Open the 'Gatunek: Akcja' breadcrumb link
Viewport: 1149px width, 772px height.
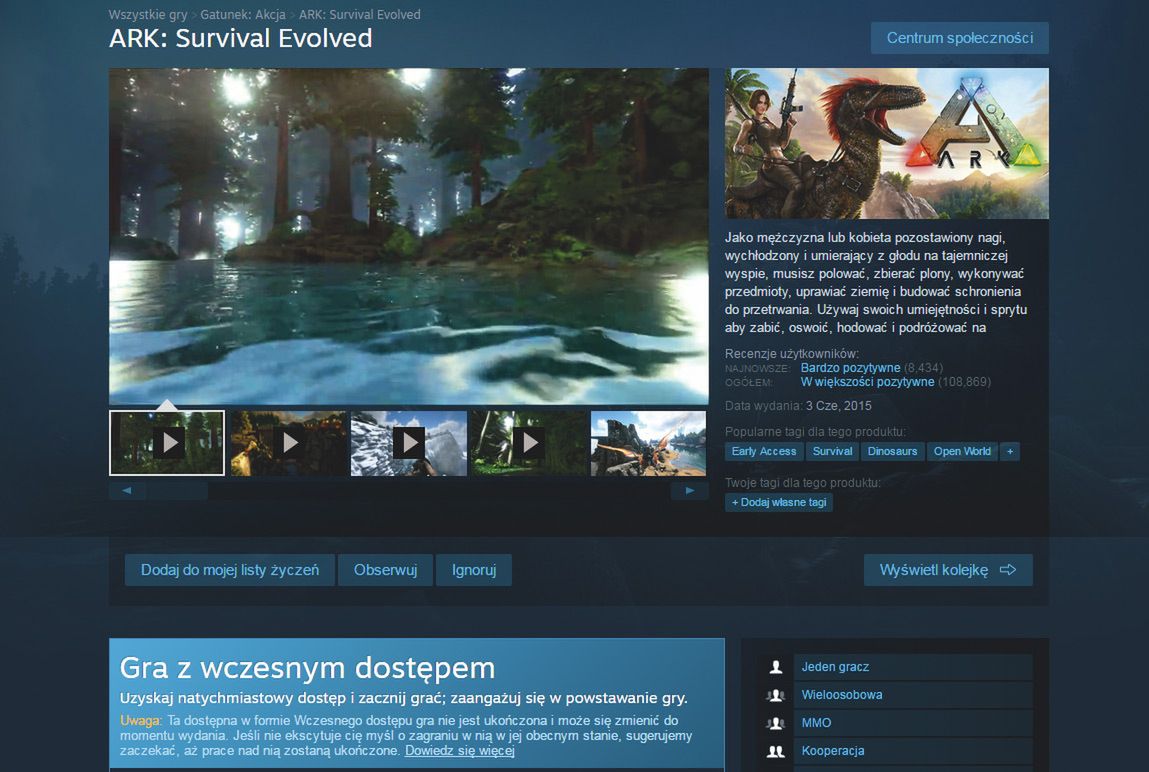pos(243,14)
